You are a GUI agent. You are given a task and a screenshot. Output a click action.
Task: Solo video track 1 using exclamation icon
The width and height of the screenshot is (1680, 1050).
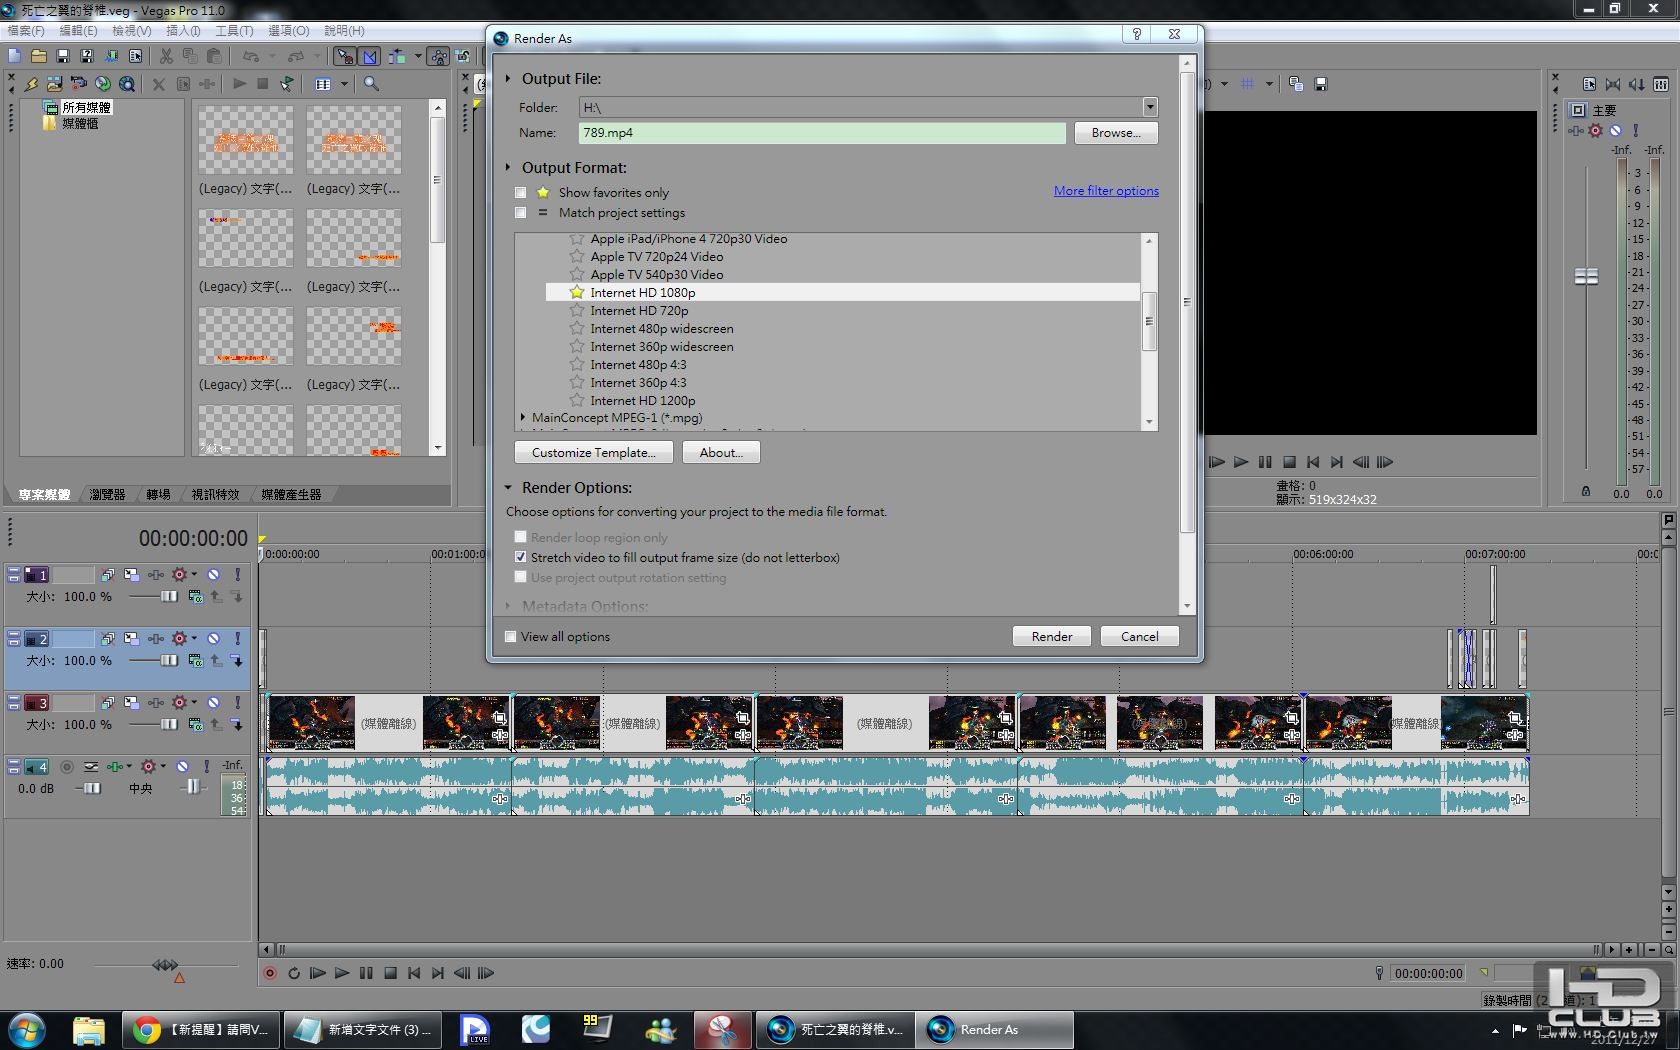[237, 575]
